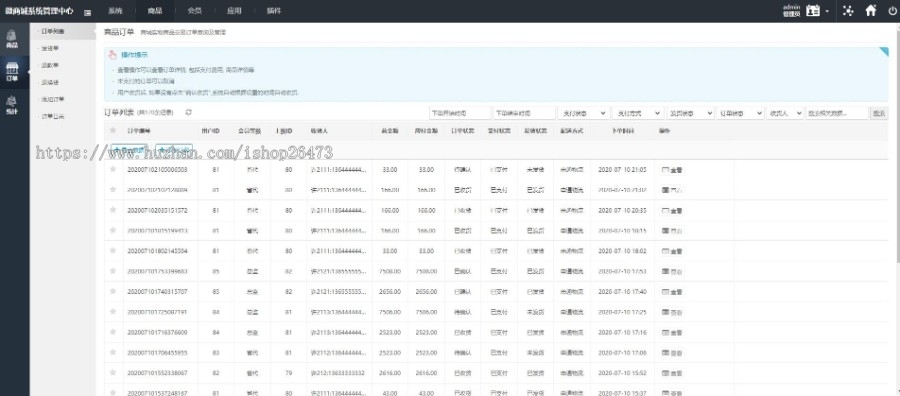
Task: Star the order placed at 21:05
Action: tap(113, 169)
